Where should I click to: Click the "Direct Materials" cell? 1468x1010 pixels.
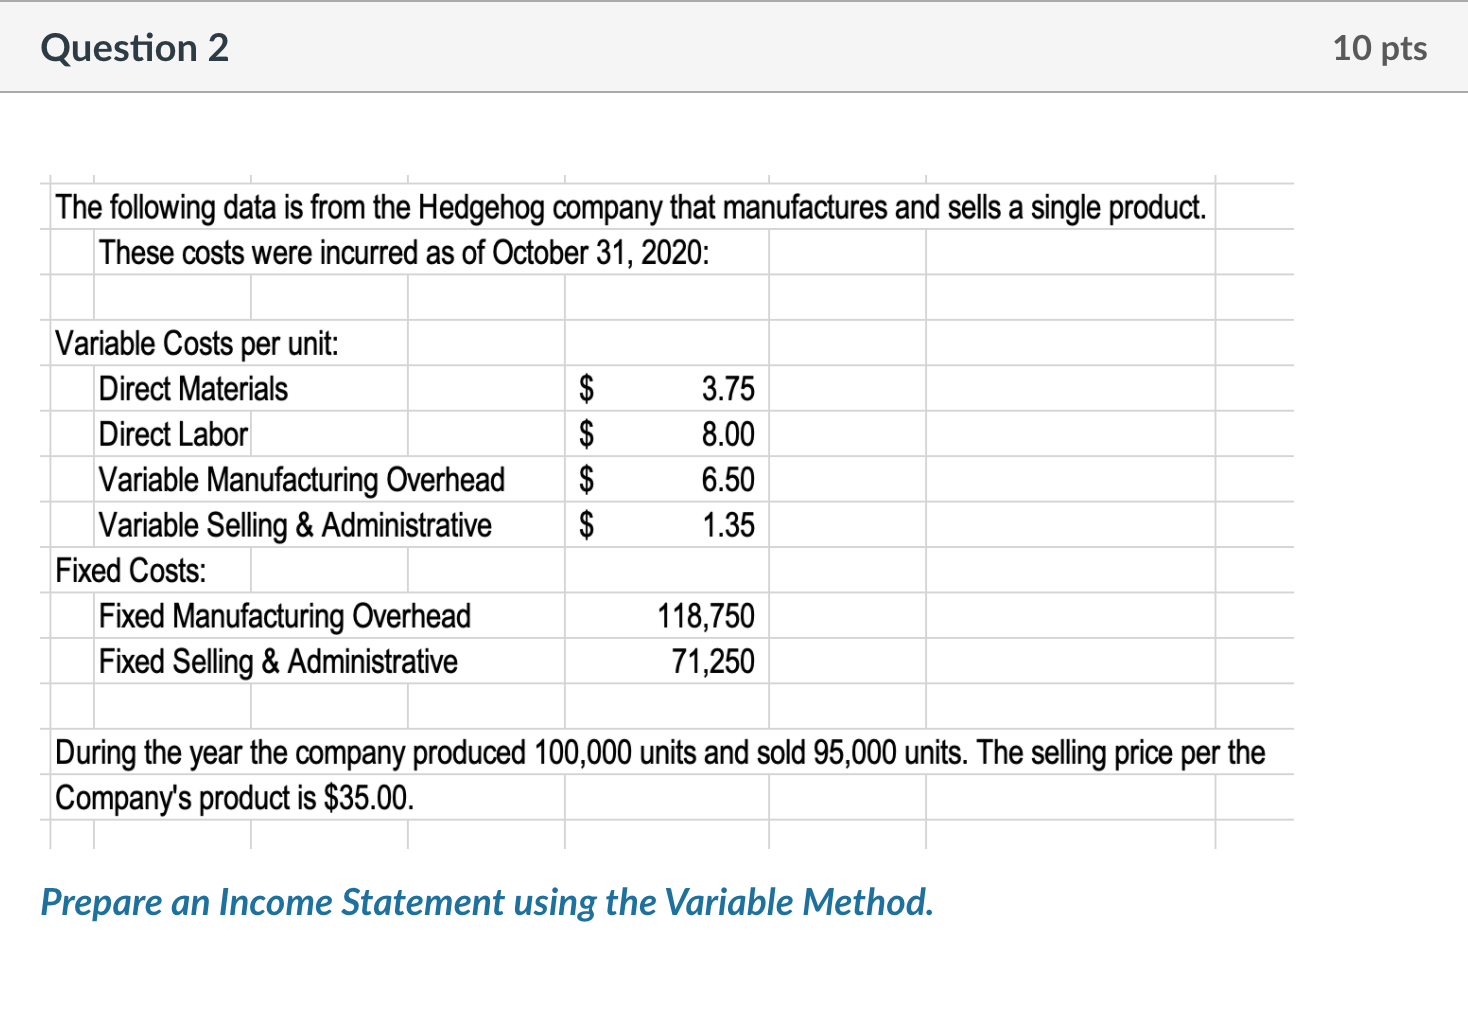[193, 388]
